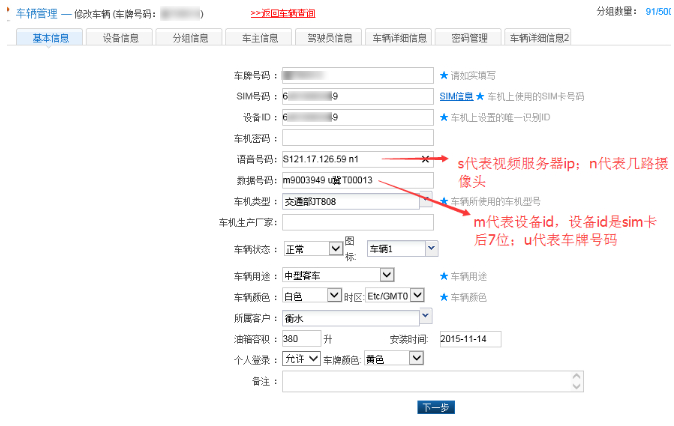Click the blue star next to 车辆用途 hint
Image resolution: width=674 pixels, height=426 pixels.
[444, 275]
